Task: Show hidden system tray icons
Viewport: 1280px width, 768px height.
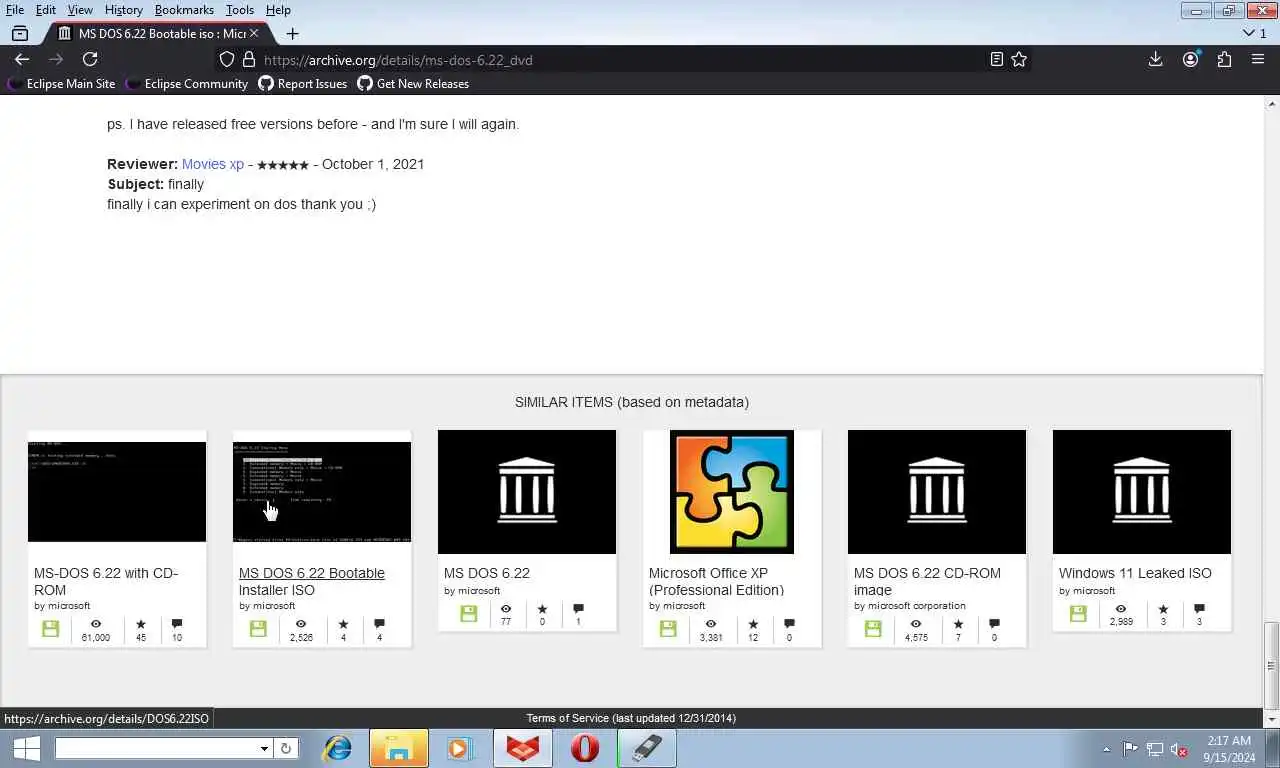Action: click(1106, 749)
